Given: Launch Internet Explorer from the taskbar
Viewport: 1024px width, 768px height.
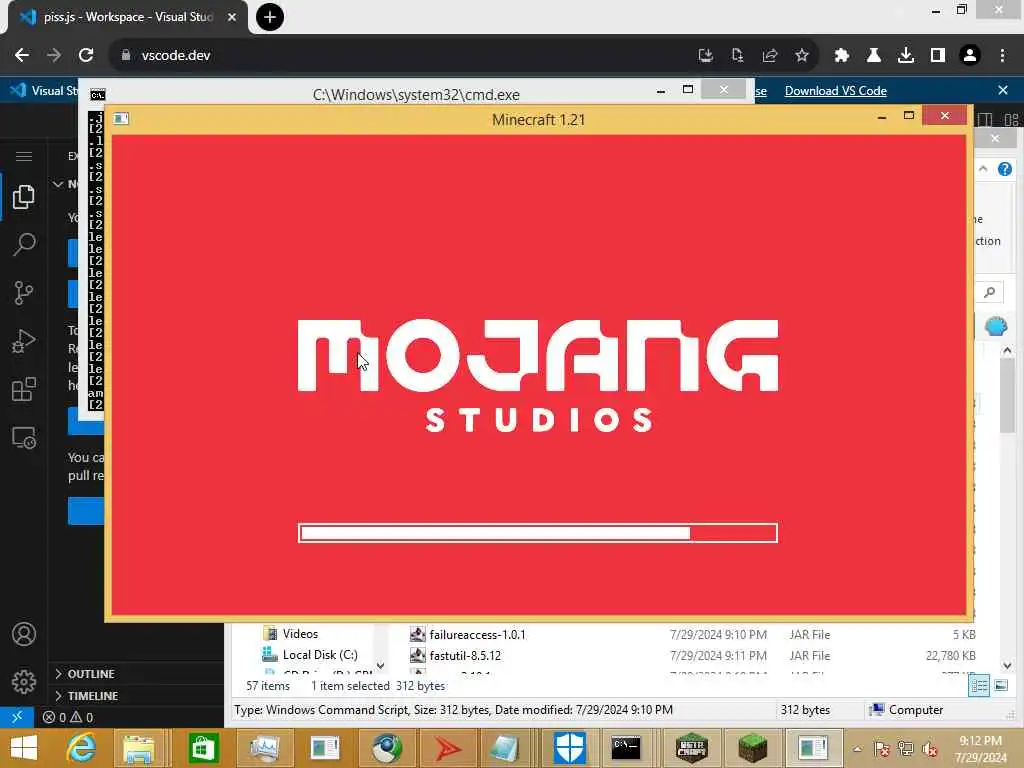Looking at the screenshot, I should pos(82,748).
